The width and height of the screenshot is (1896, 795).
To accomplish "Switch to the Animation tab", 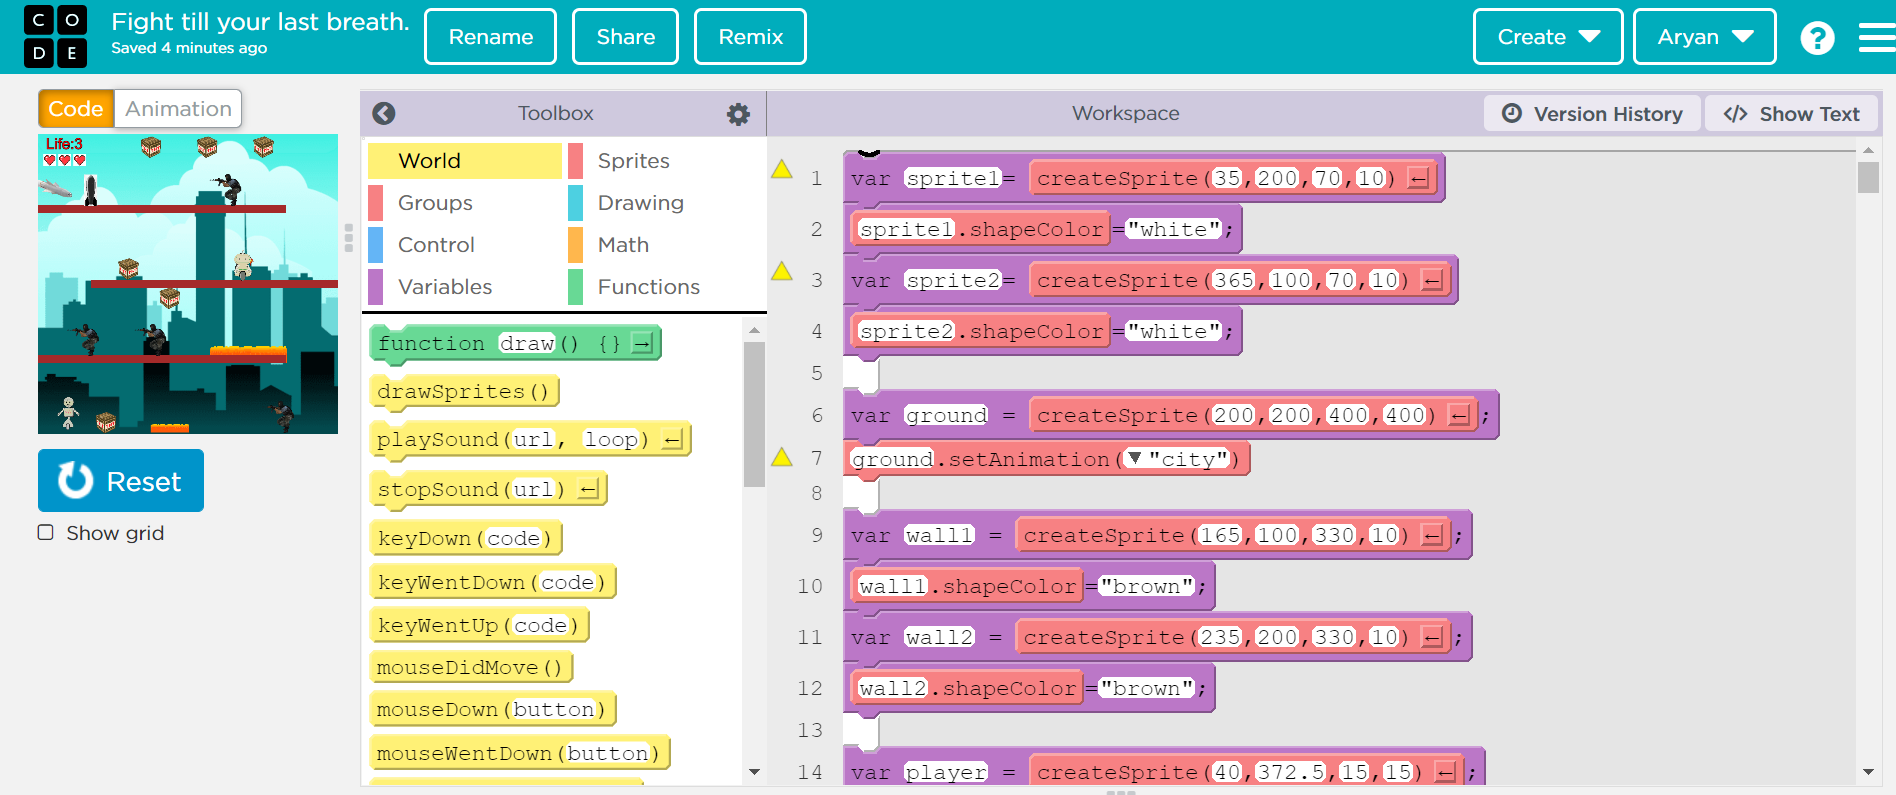I will coord(178,108).
